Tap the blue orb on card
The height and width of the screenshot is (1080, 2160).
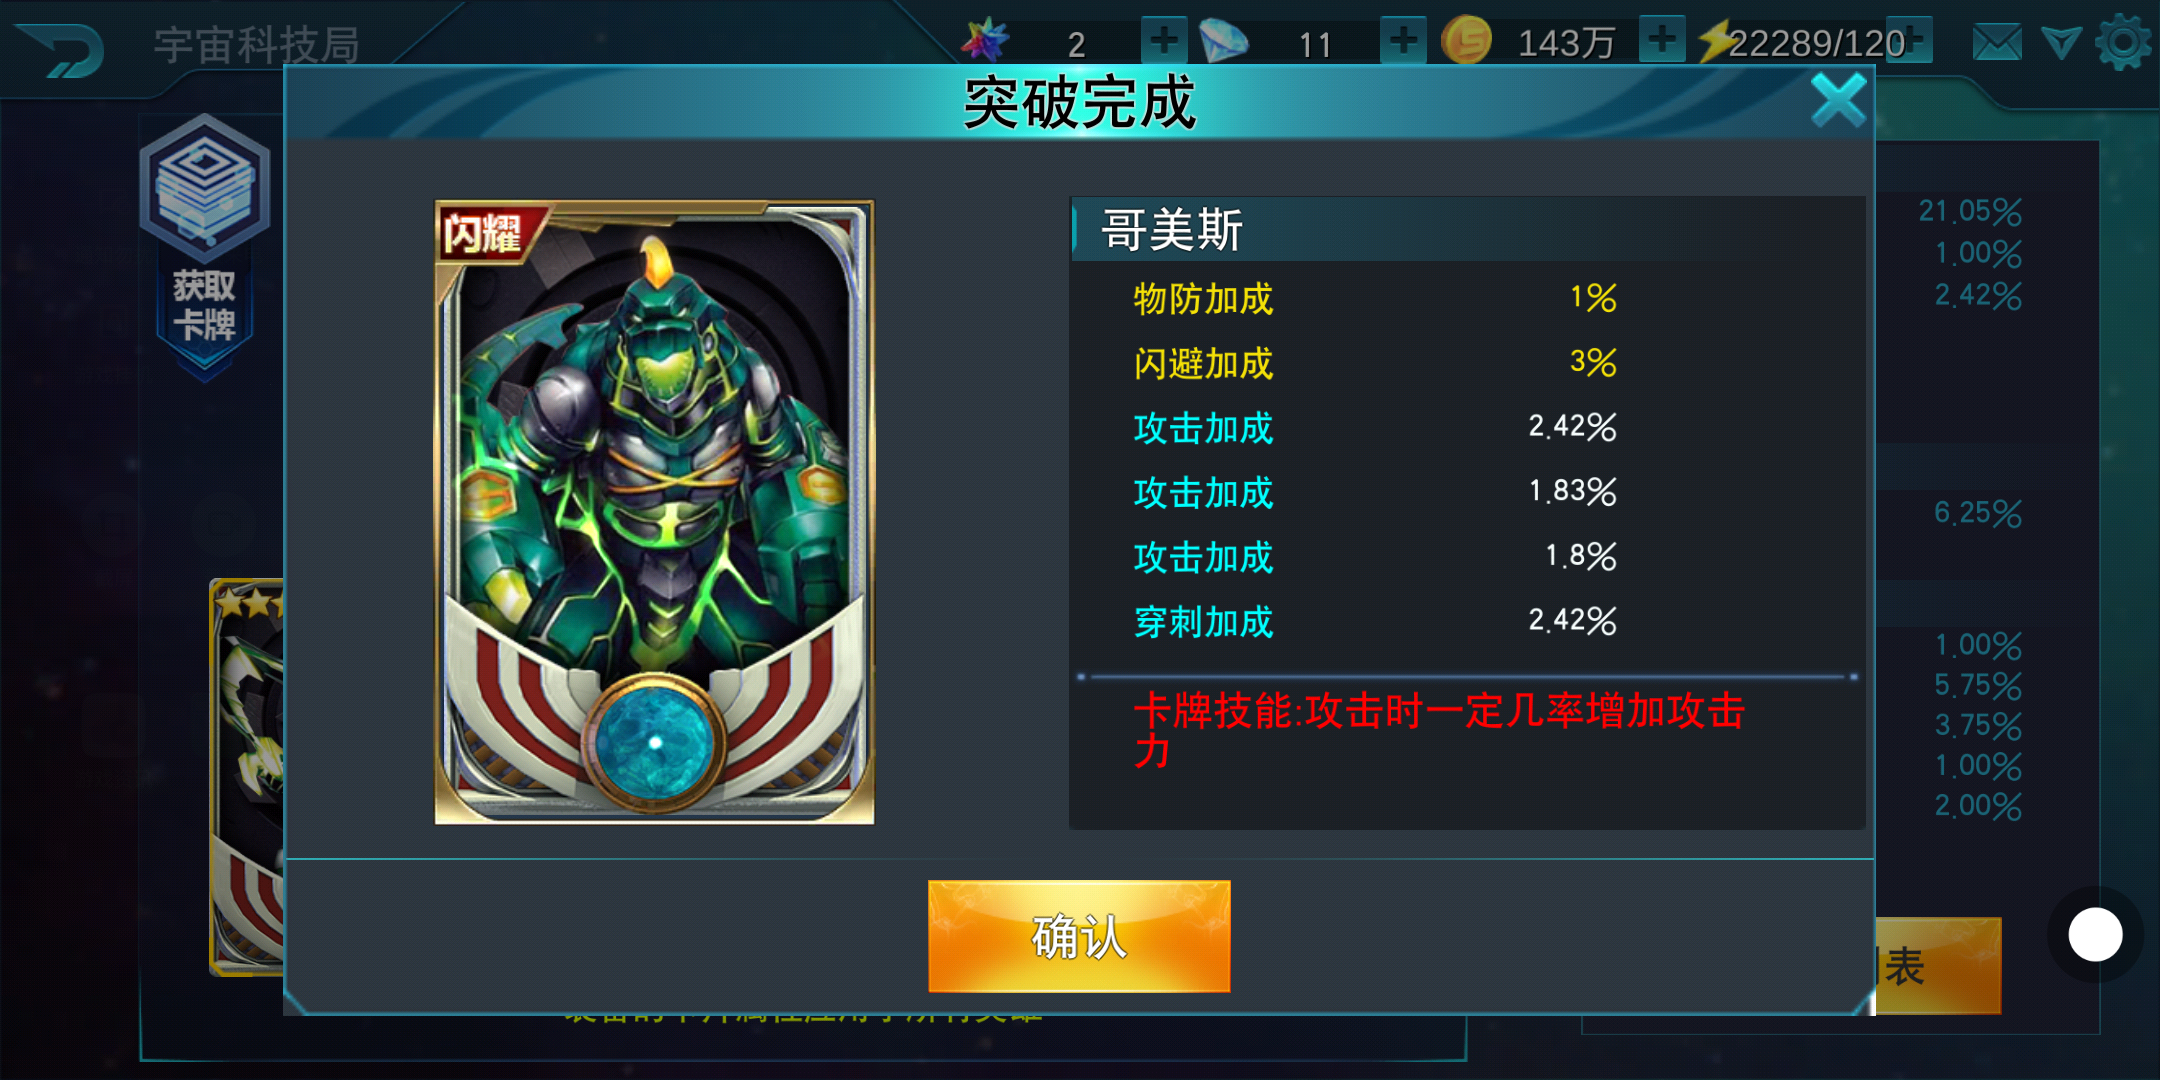(x=654, y=742)
